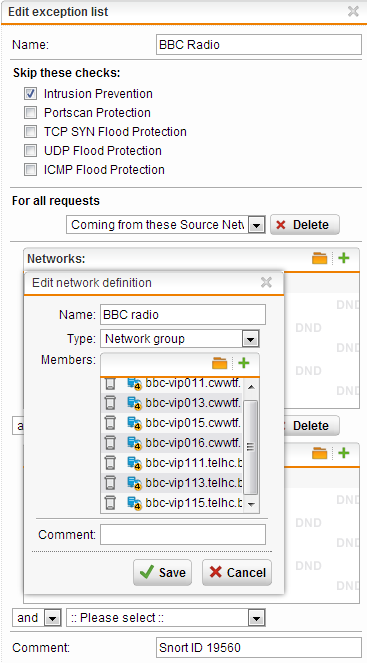Open the Type Network group dropdown
367x663 pixels.
pyautogui.click(x=180, y=339)
